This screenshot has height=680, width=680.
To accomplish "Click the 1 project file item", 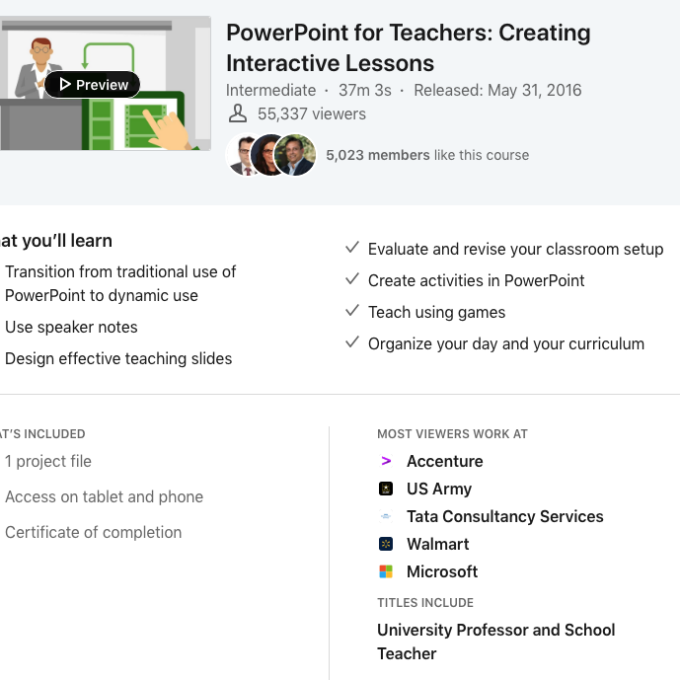I will [48, 461].
